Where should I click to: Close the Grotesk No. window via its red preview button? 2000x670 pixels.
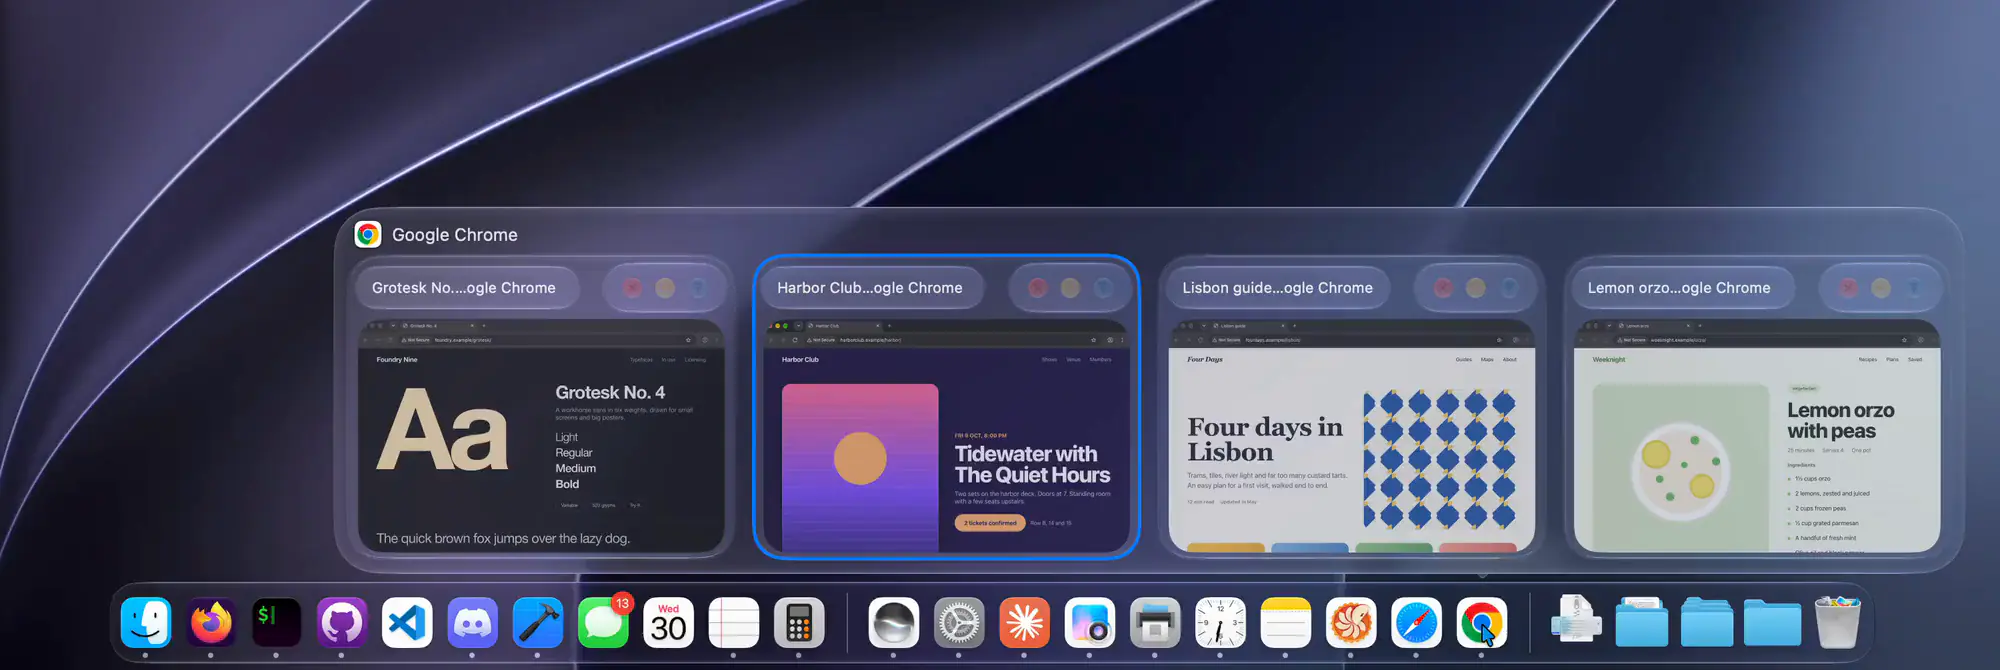click(633, 288)
